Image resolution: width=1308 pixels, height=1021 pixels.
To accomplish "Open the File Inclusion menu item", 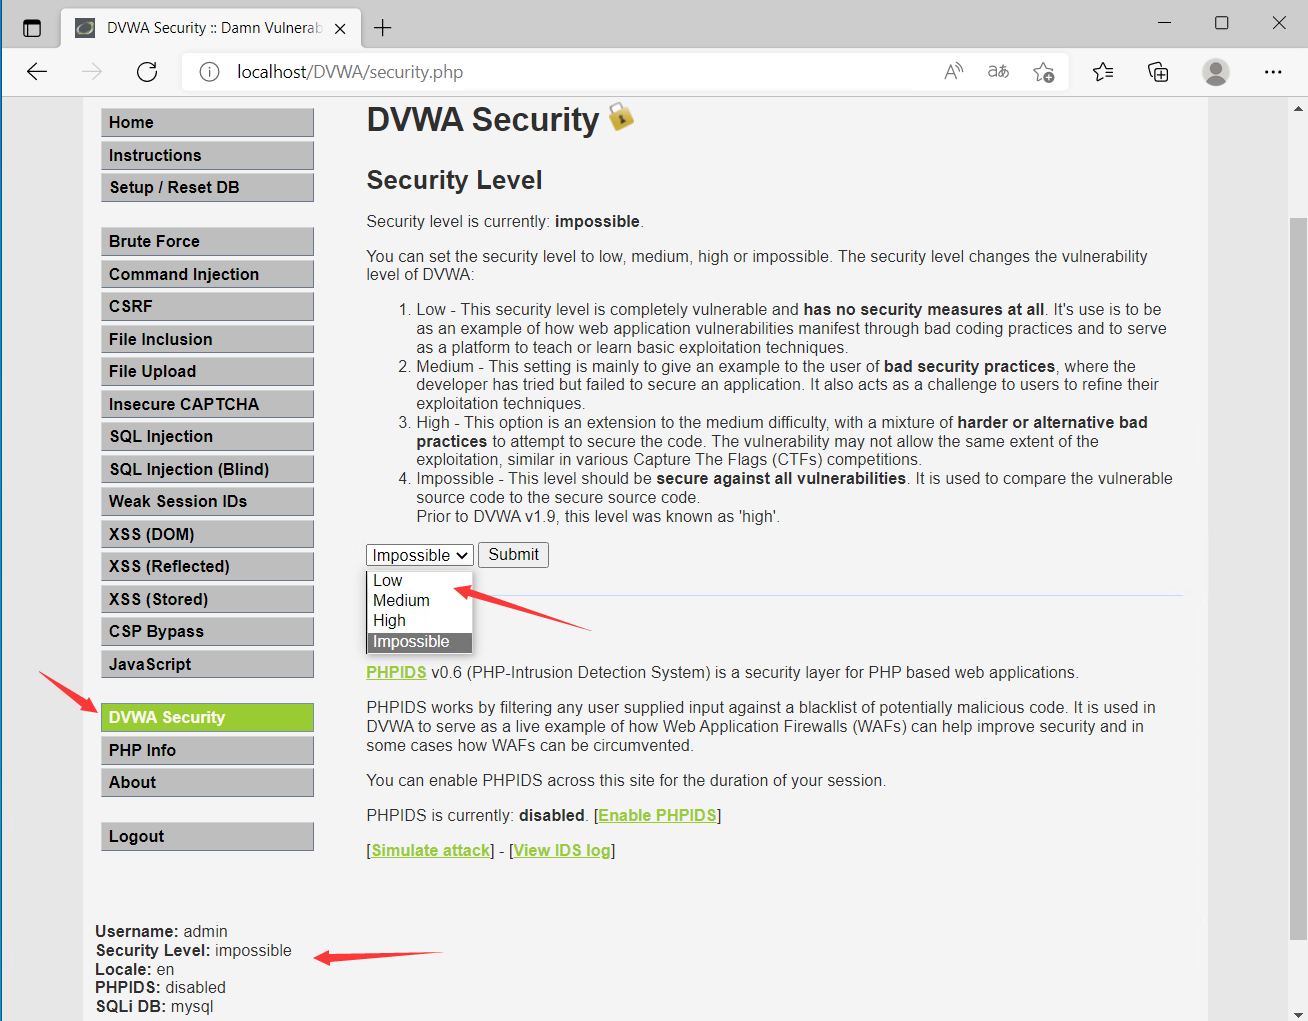I will click(207, 339).
